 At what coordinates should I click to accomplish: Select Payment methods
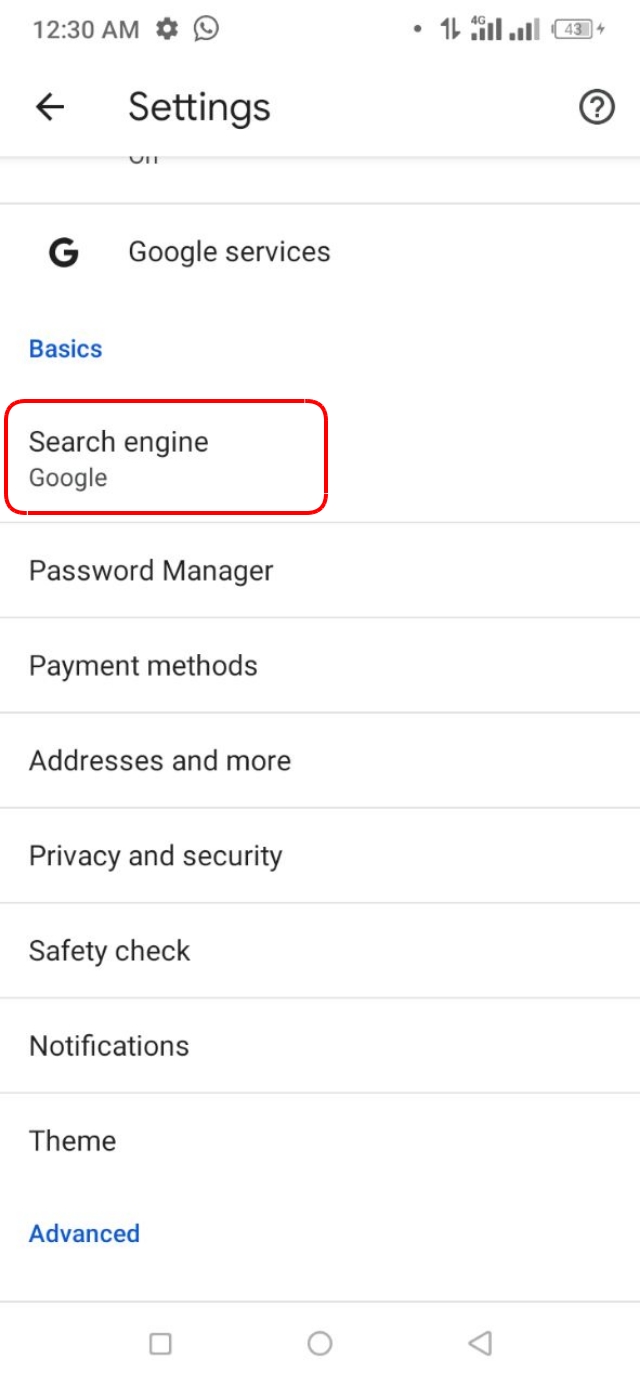143,665
